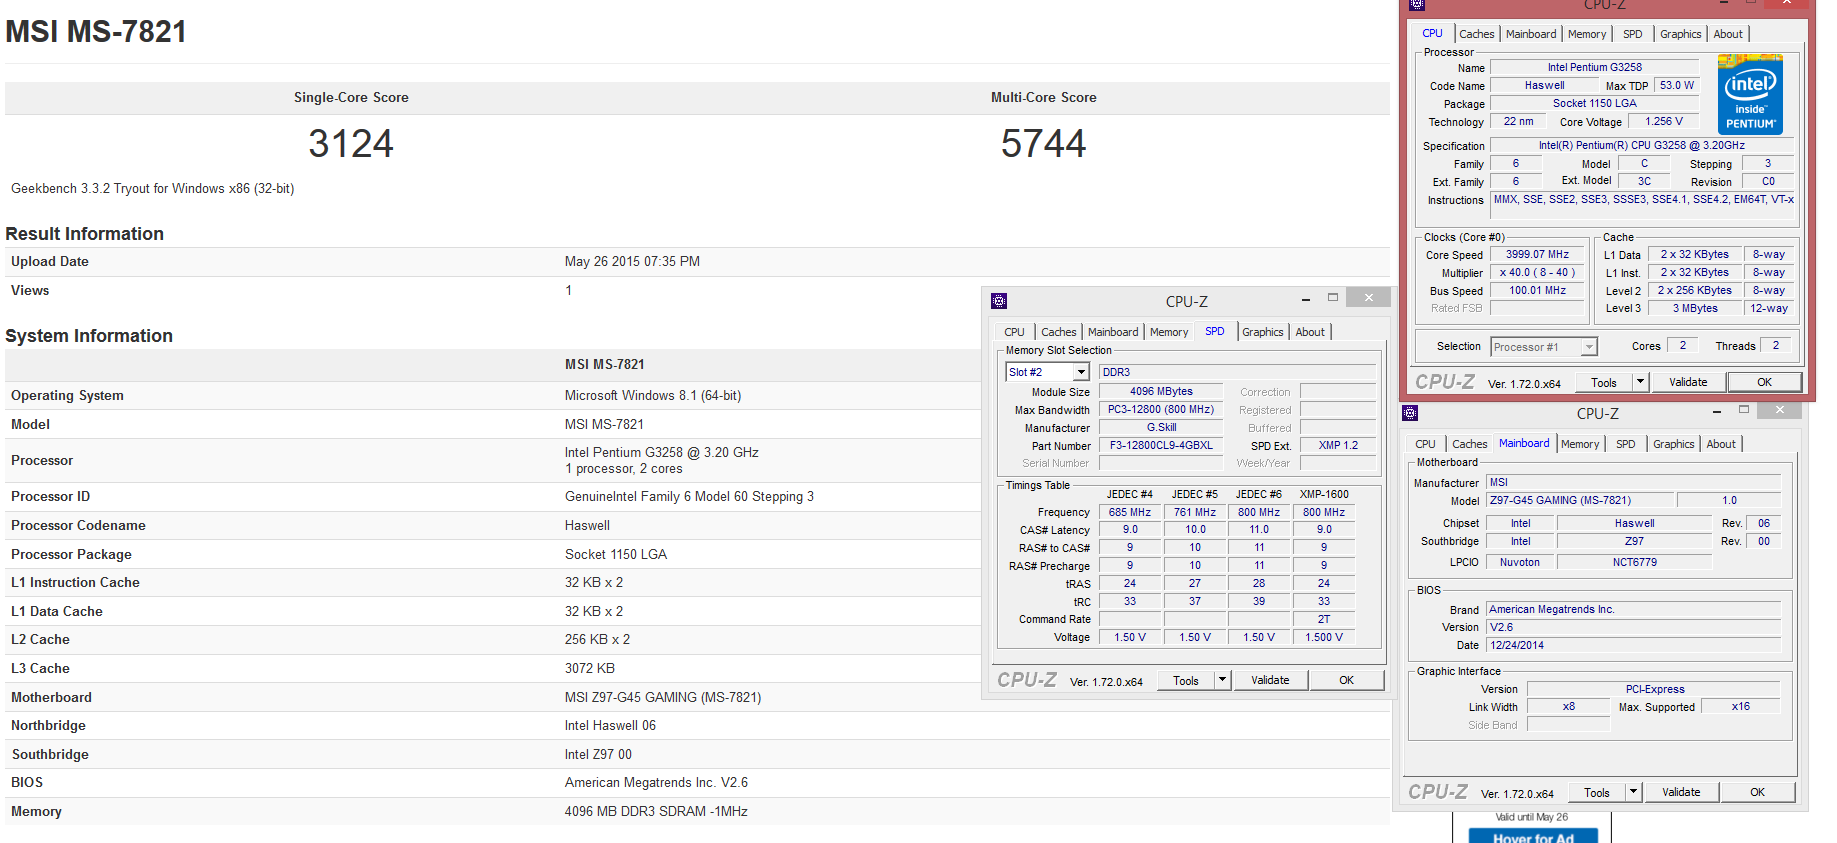Click the Operating System value Windows 8.1
Image resolution: width=1837 pixels, height=843 pixels.
653,396
